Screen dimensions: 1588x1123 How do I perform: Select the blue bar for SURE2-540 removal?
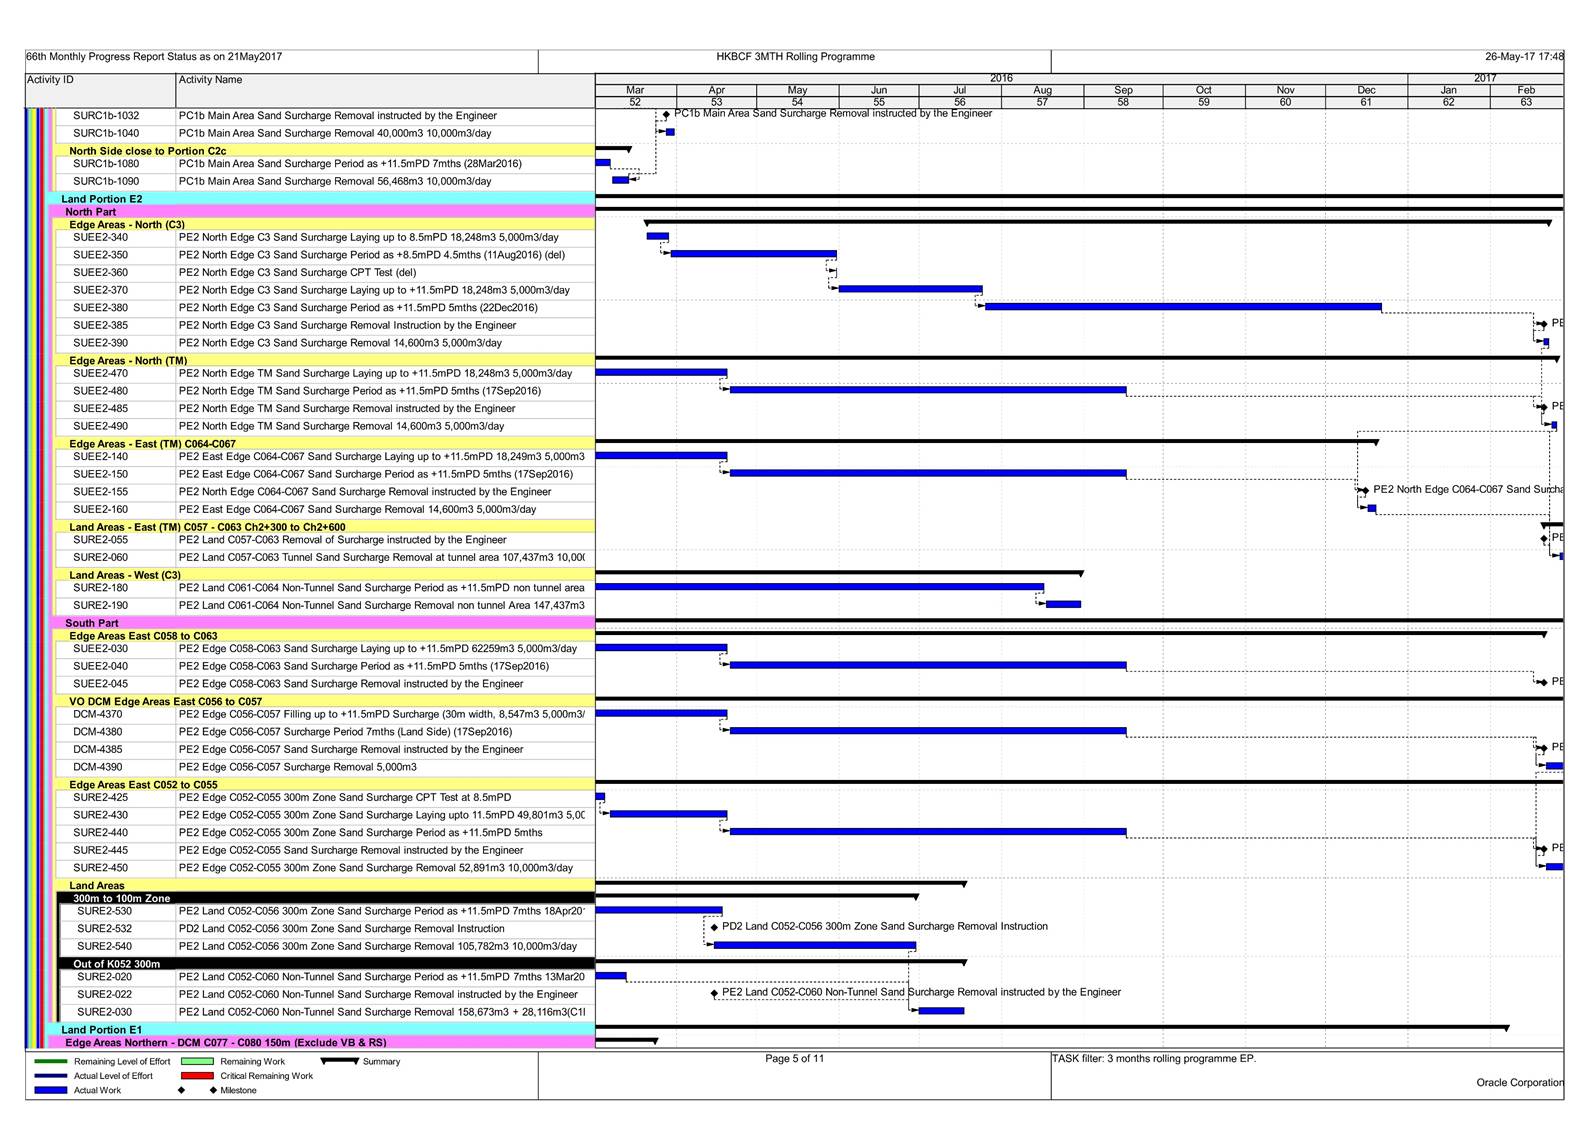[x=814, y=945]
